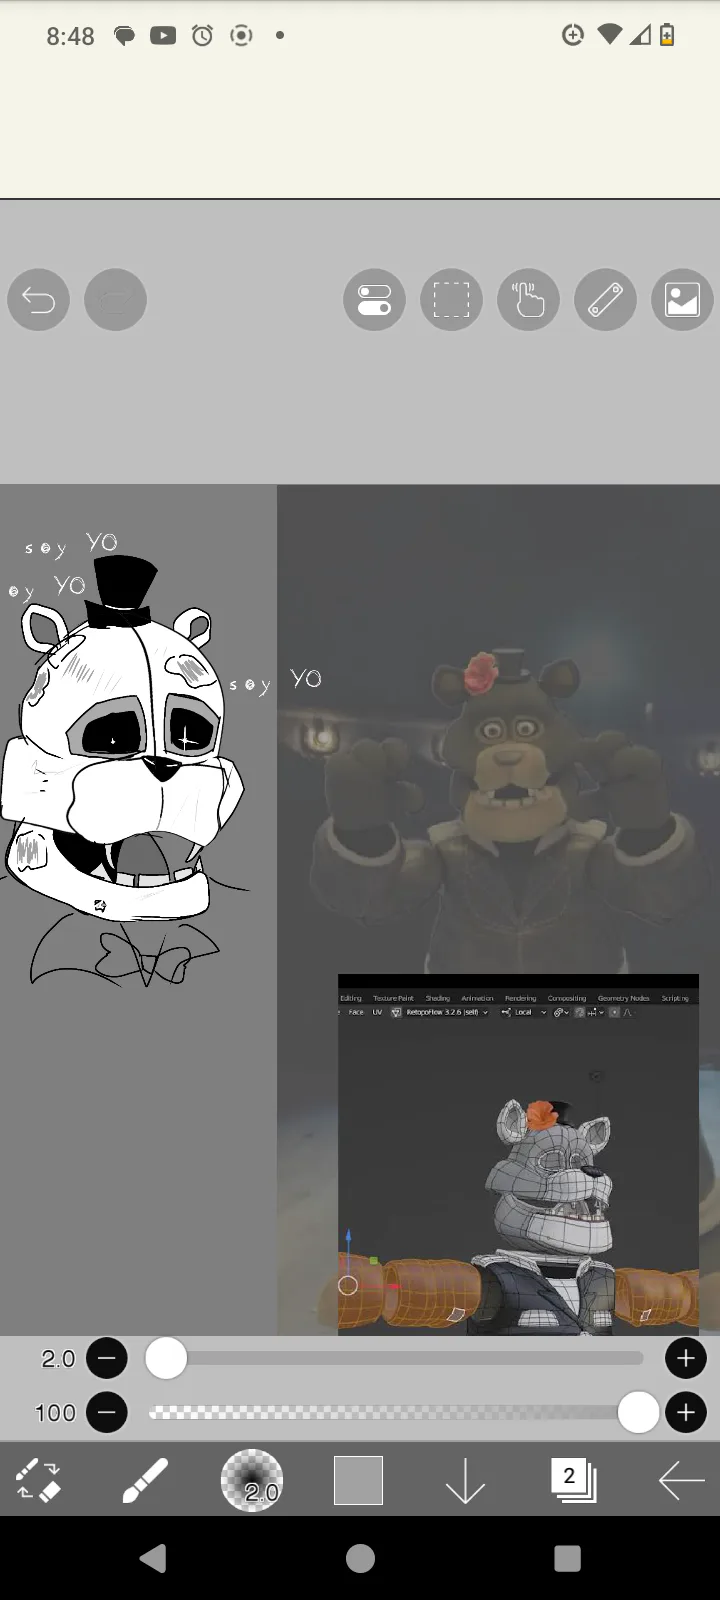Tap the back arrow in toolbar

(x=682, y=1480)
